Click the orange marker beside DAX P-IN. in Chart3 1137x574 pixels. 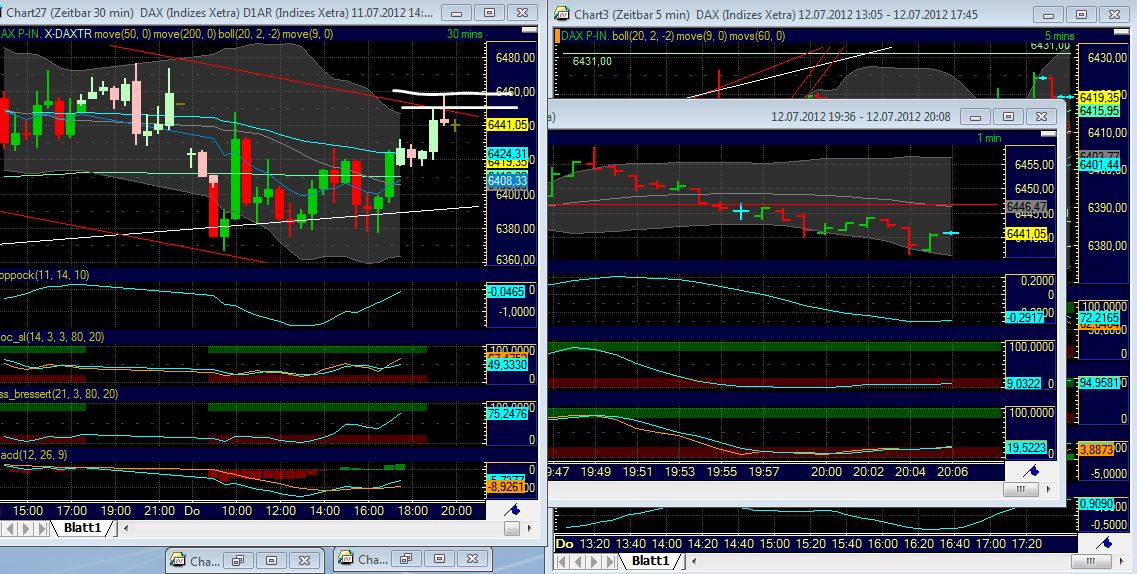coord(557,36)
